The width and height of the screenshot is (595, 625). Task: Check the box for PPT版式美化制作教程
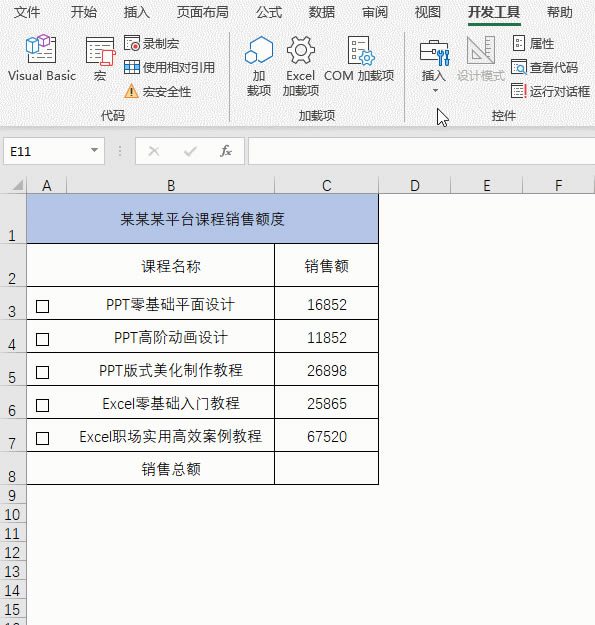(43, 372)
